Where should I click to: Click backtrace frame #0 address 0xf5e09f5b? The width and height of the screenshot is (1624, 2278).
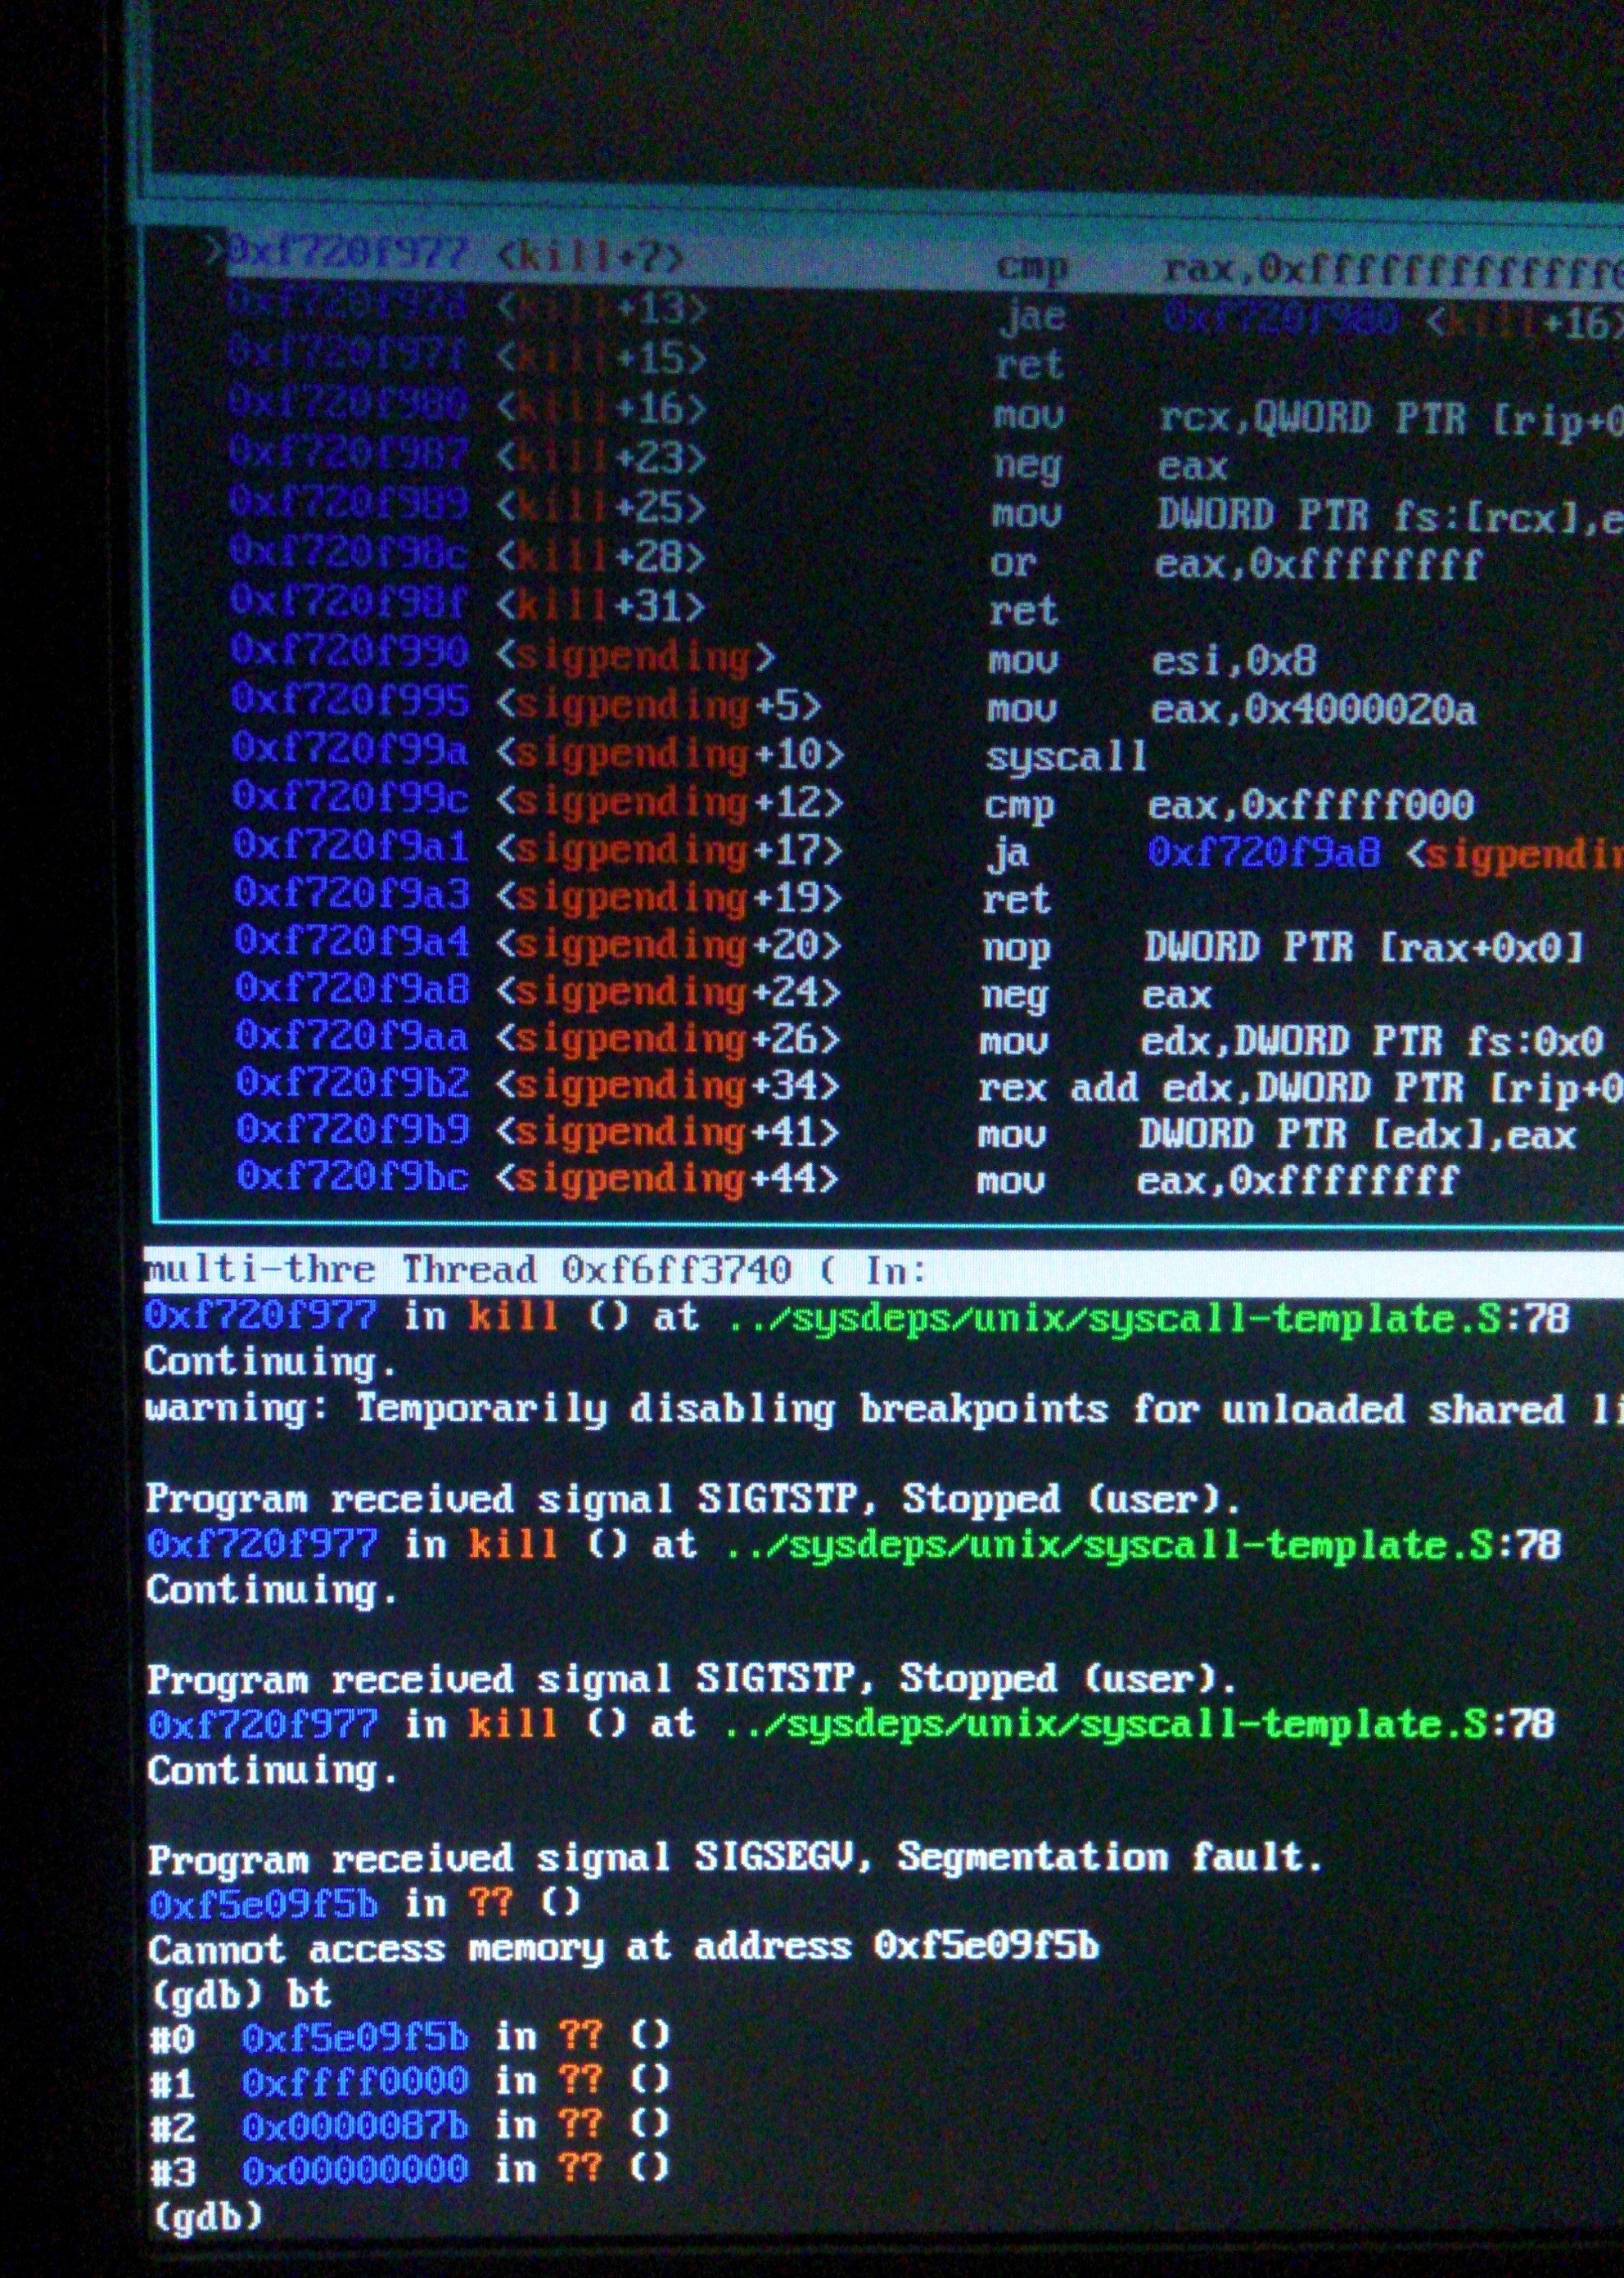[x=355, y=2037]
